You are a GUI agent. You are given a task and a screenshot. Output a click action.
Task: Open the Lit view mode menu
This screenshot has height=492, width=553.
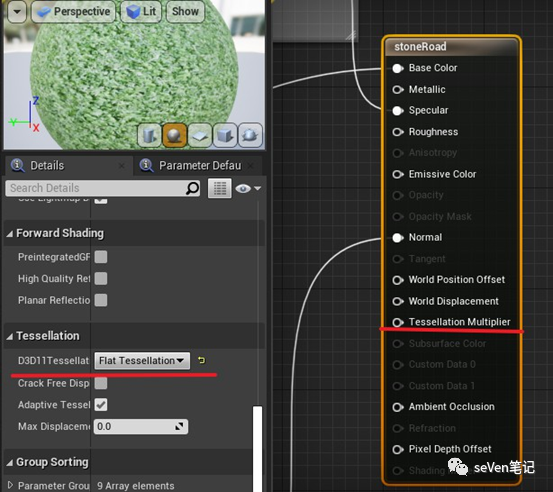pyautogui.click(x=141, y=11)
